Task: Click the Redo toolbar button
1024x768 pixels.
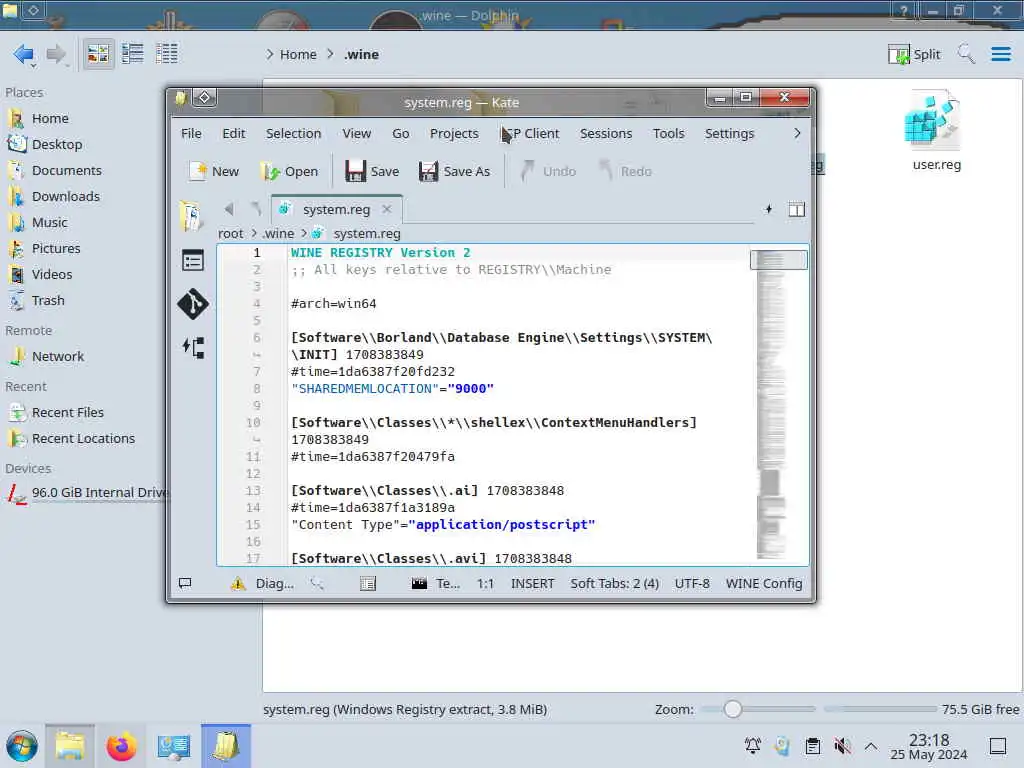Action: (x=626, y=171)
